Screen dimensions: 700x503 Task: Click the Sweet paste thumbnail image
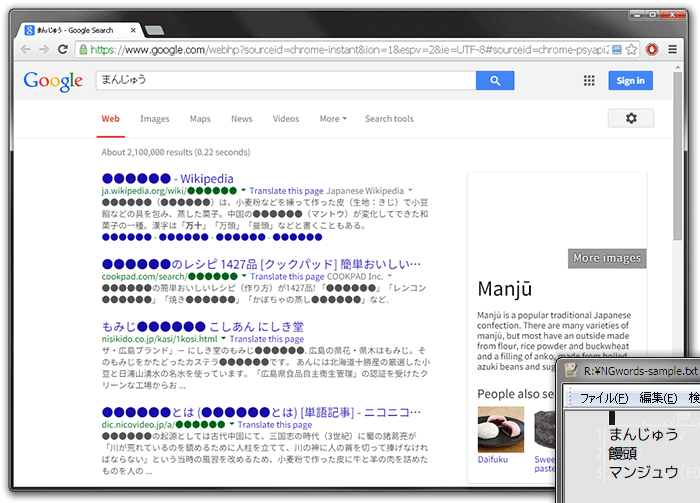pyautogui.click(x=546, y=429)
